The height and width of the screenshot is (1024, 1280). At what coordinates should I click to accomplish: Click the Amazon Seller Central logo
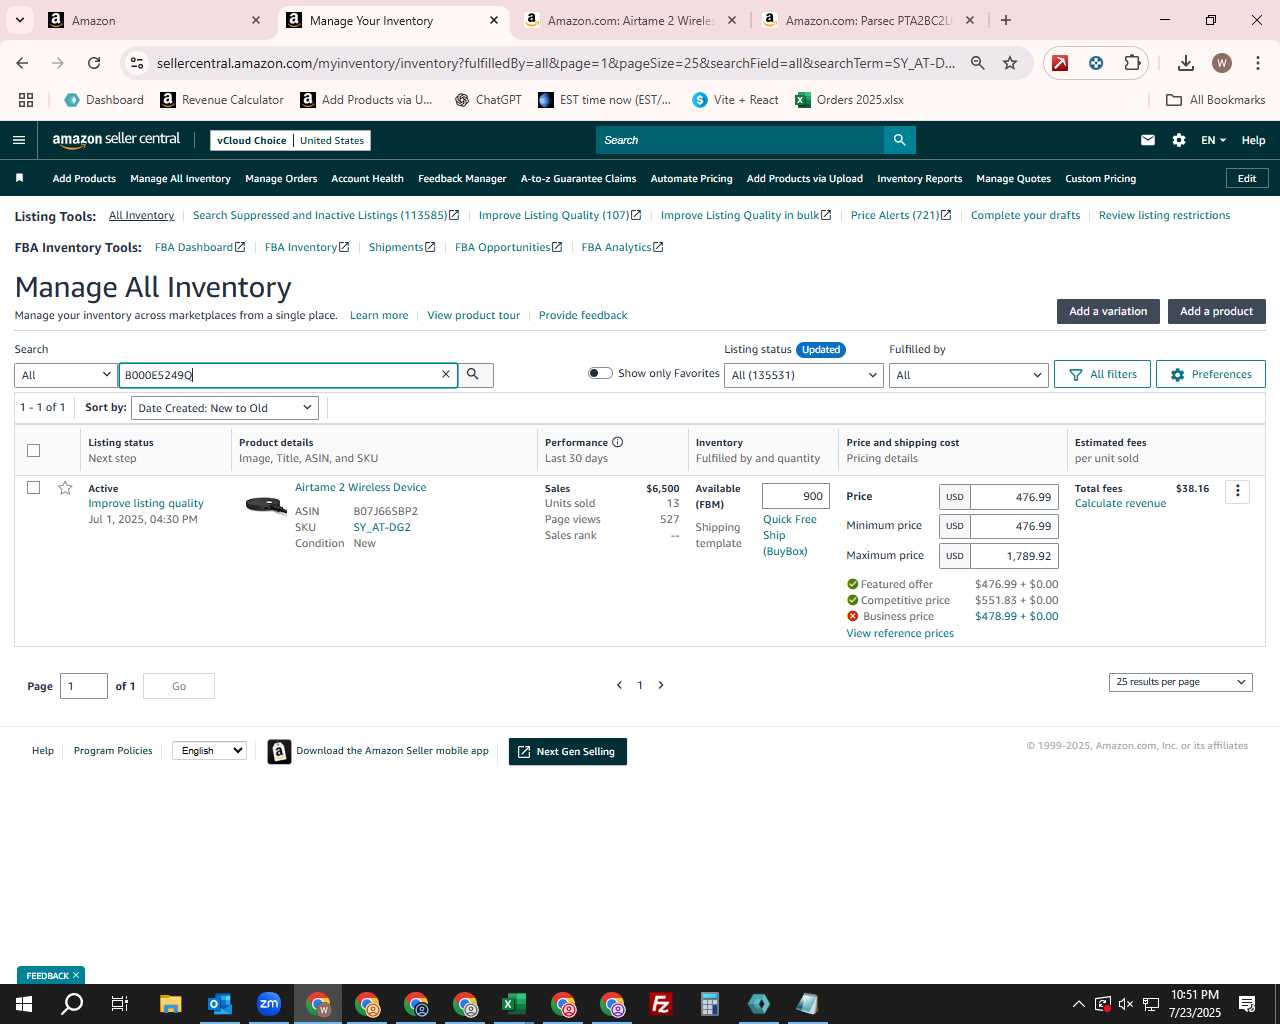tap(116, 140)
